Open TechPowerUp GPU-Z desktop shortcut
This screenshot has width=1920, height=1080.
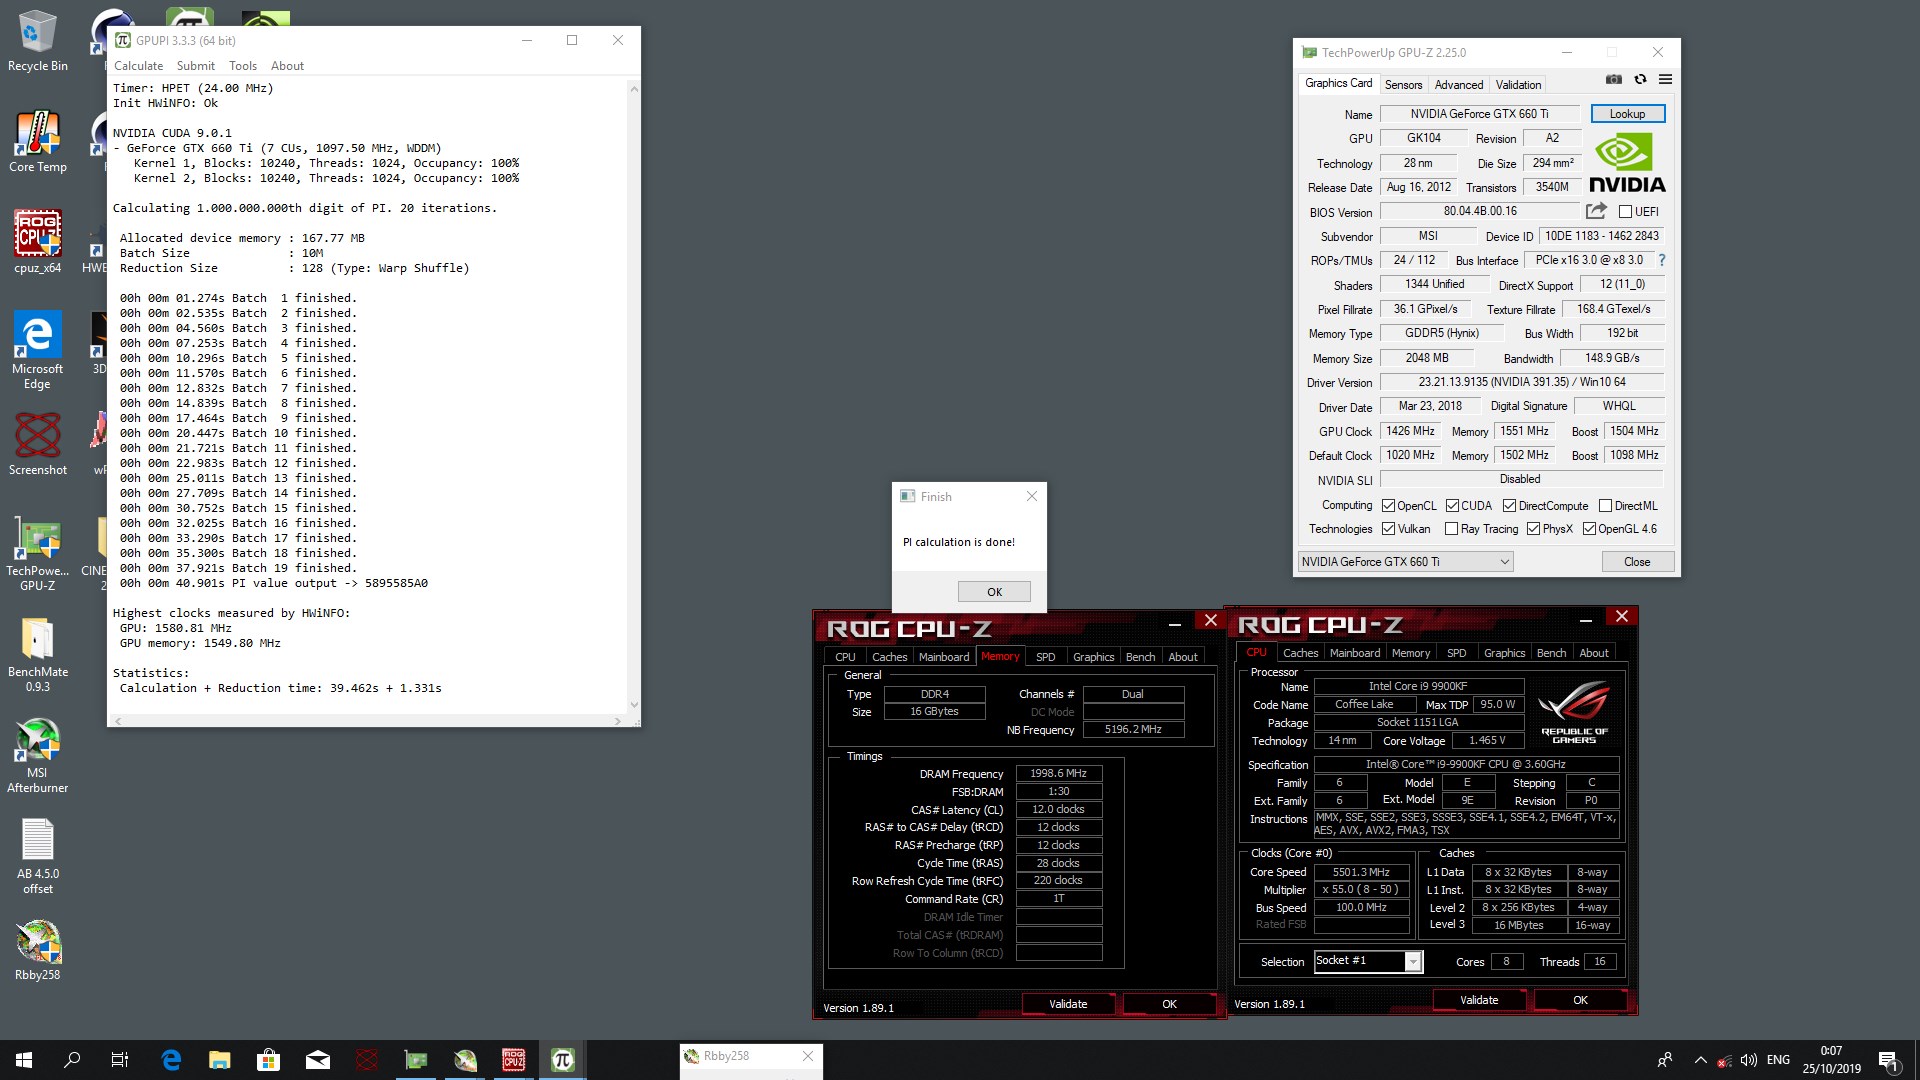click(37, 553)
